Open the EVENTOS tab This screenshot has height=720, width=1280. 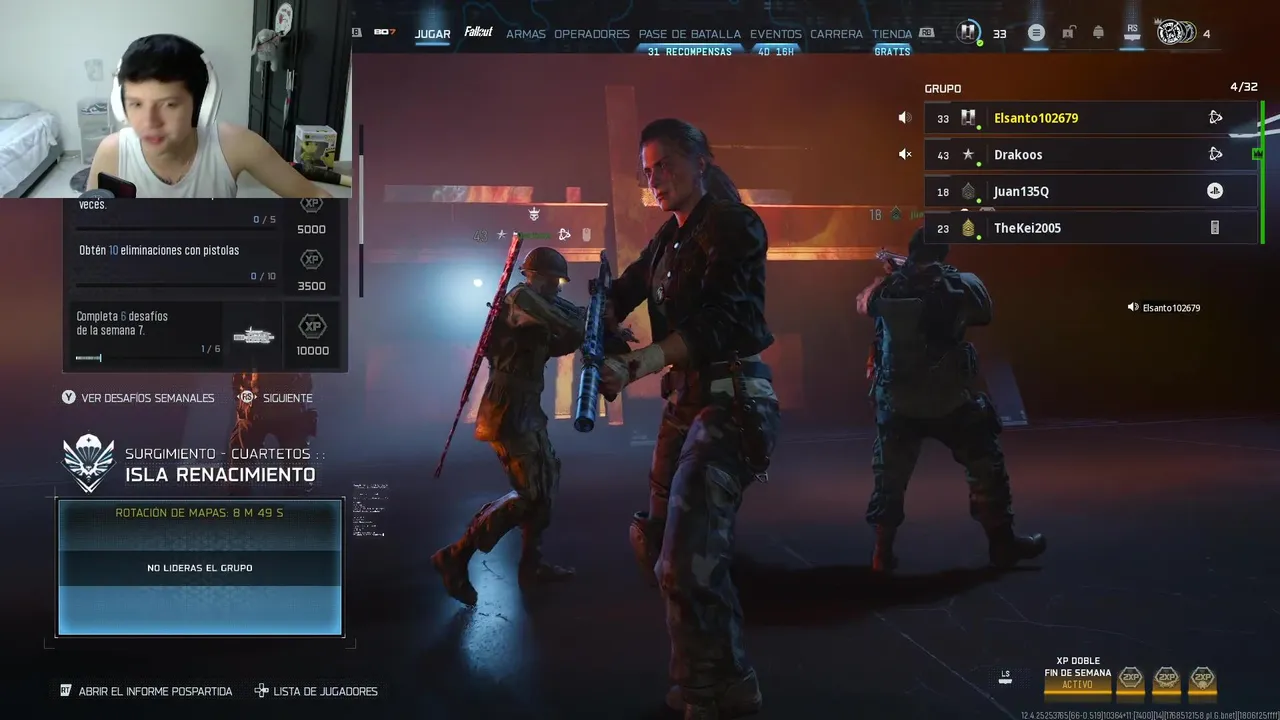776,34
